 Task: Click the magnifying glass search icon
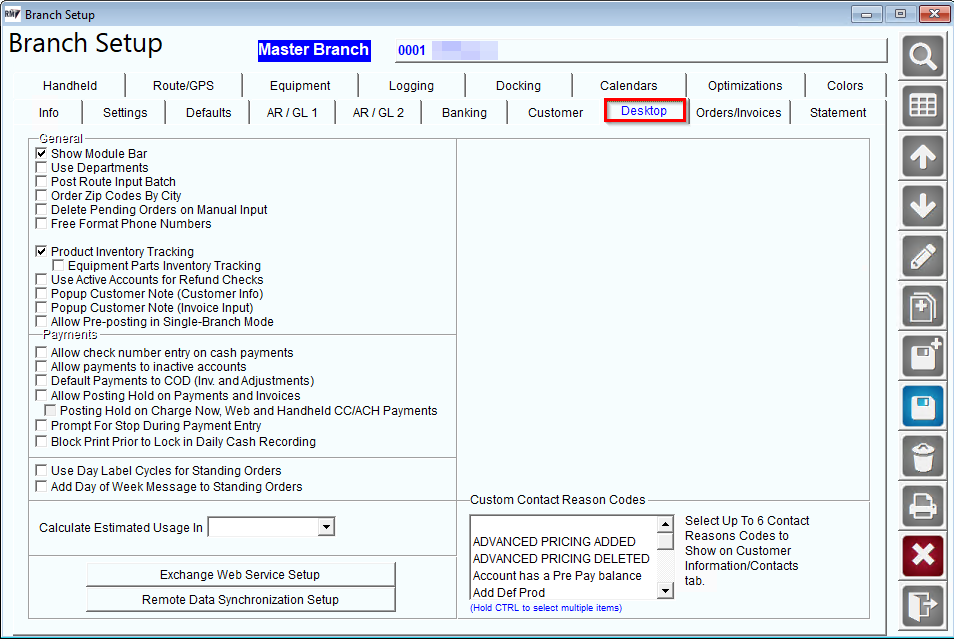point(922,57)
